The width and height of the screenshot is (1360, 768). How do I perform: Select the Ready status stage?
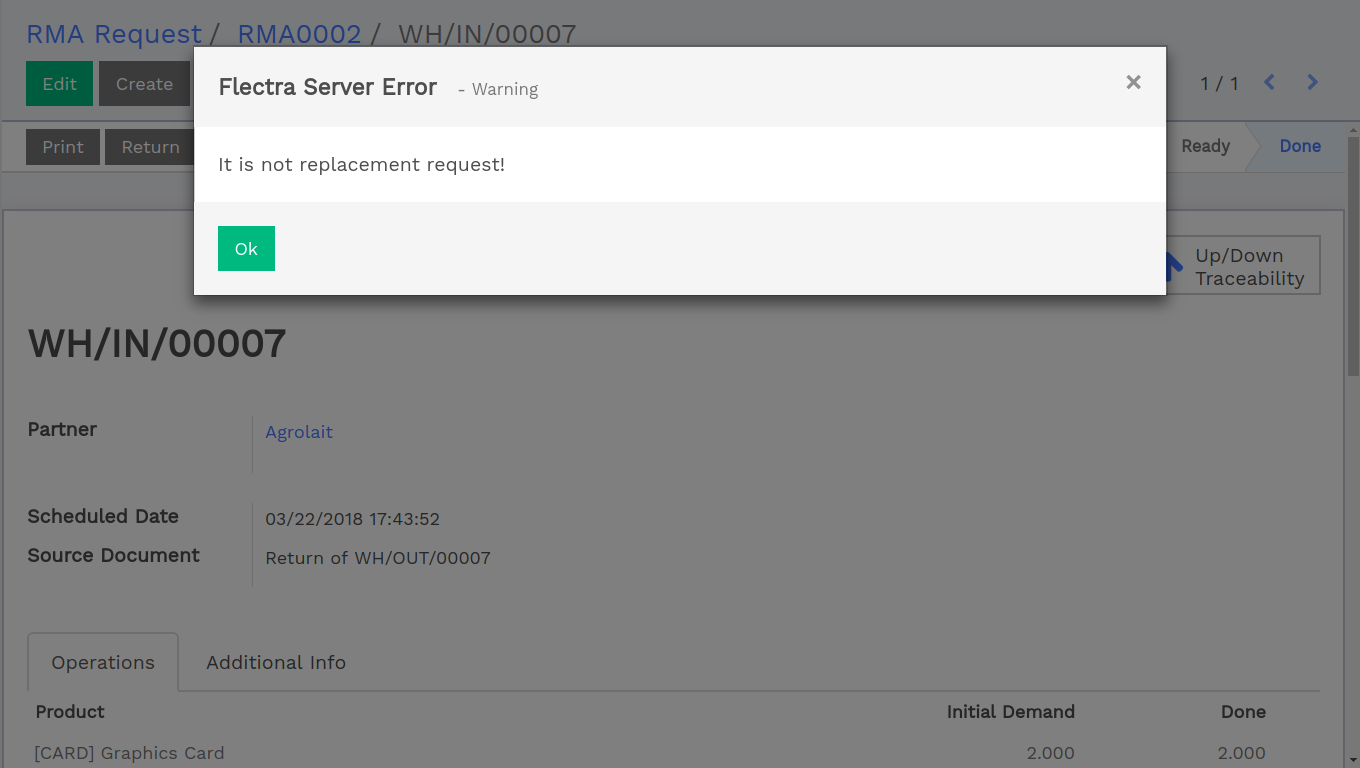(x=1205, y=146)
